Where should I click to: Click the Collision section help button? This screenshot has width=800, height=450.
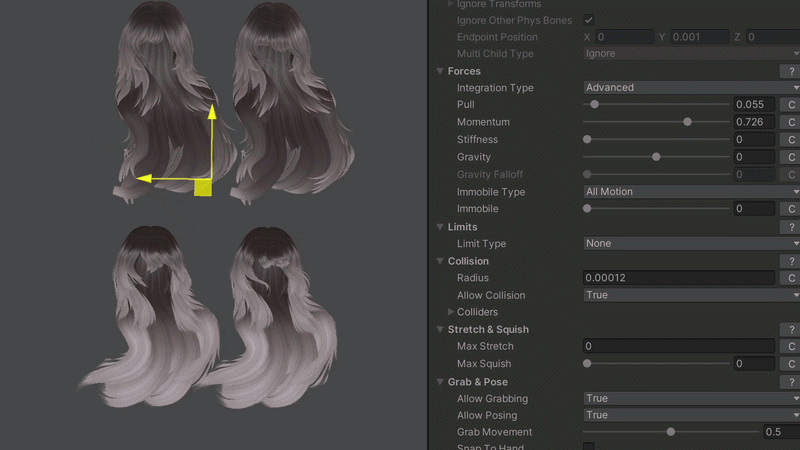point(789,261)
